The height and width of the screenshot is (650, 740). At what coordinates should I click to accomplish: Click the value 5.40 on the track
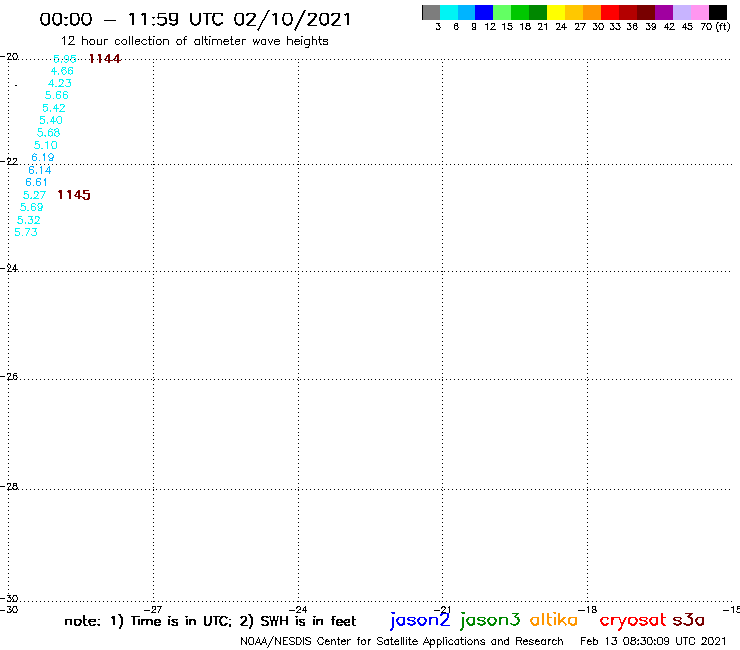pyautogui.click(x=51, y=120)
